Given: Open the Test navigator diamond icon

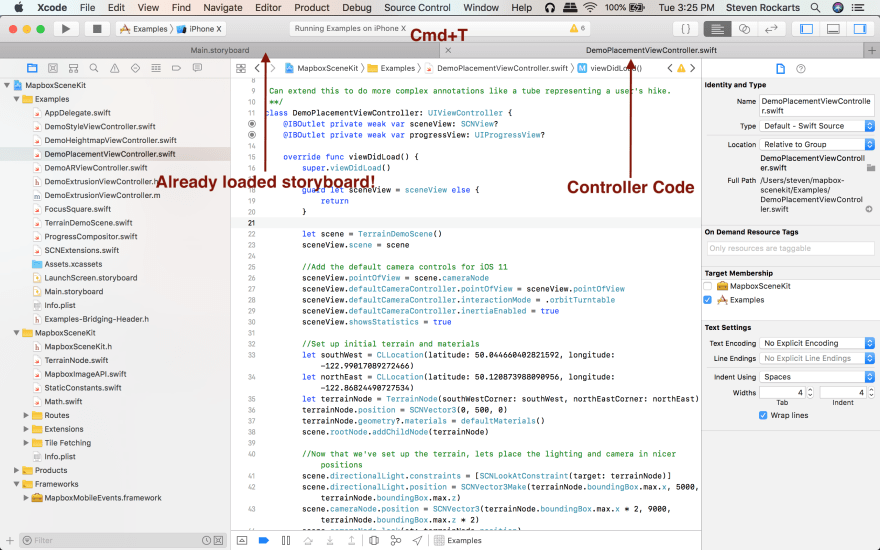Looking at the screenshot, I should tap(135, 68).
